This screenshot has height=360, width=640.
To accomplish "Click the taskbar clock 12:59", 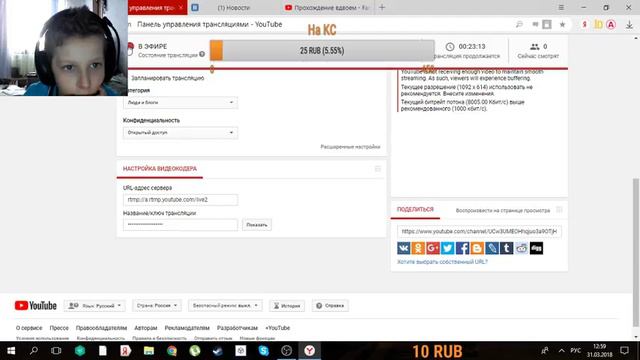I will (600, 351).
